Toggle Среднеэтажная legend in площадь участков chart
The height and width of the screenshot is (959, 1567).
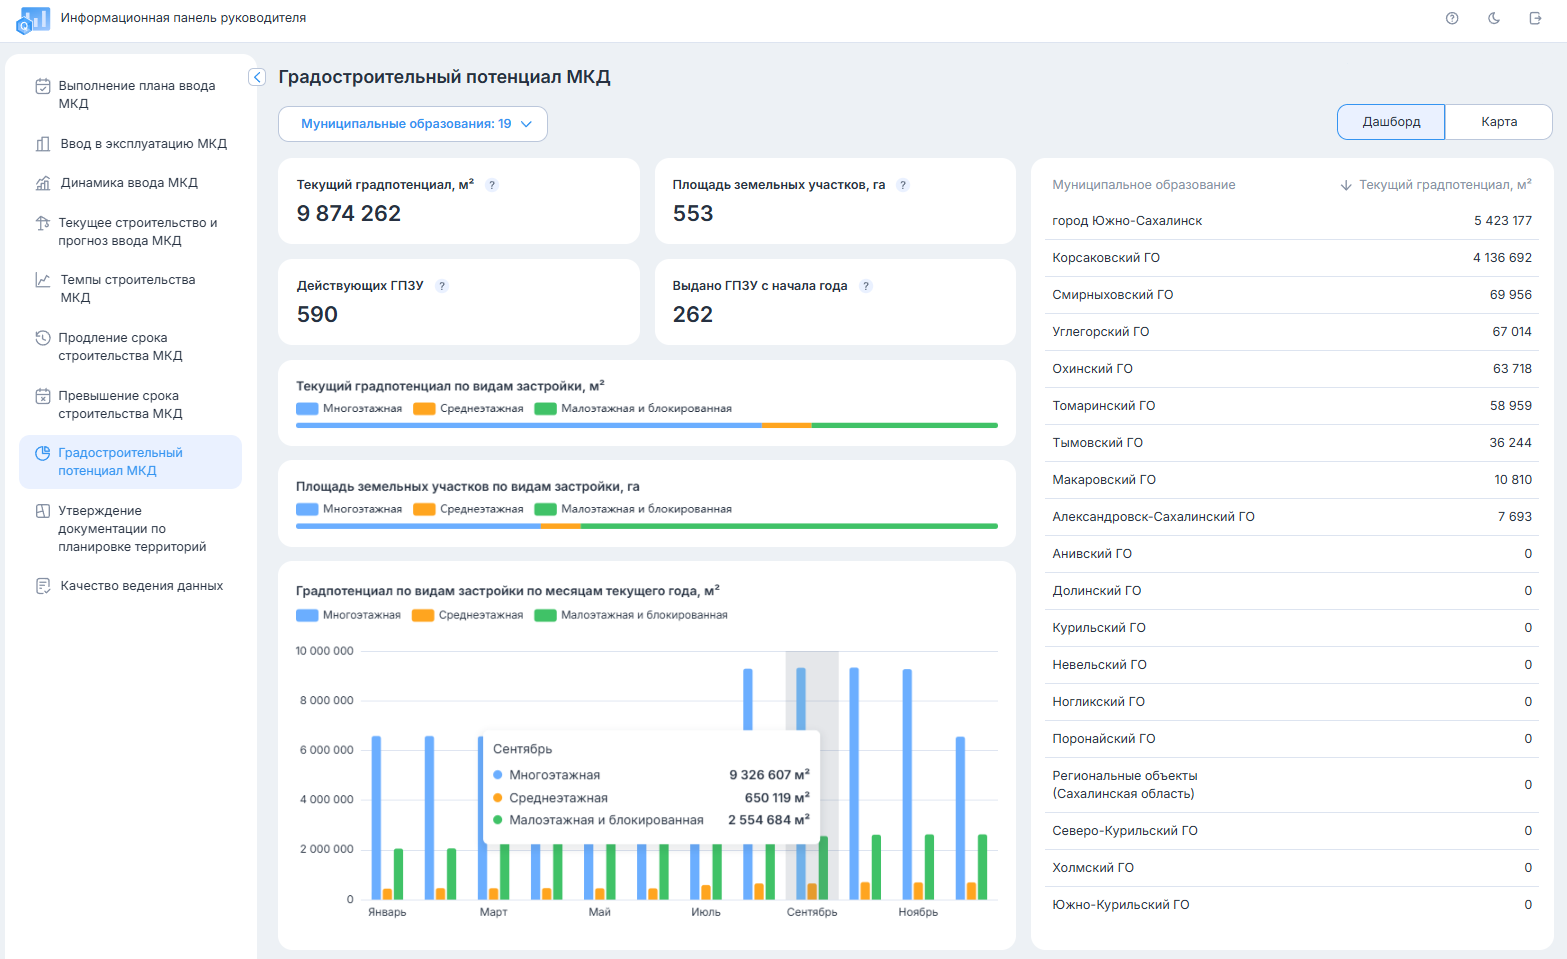coord(468,510)
